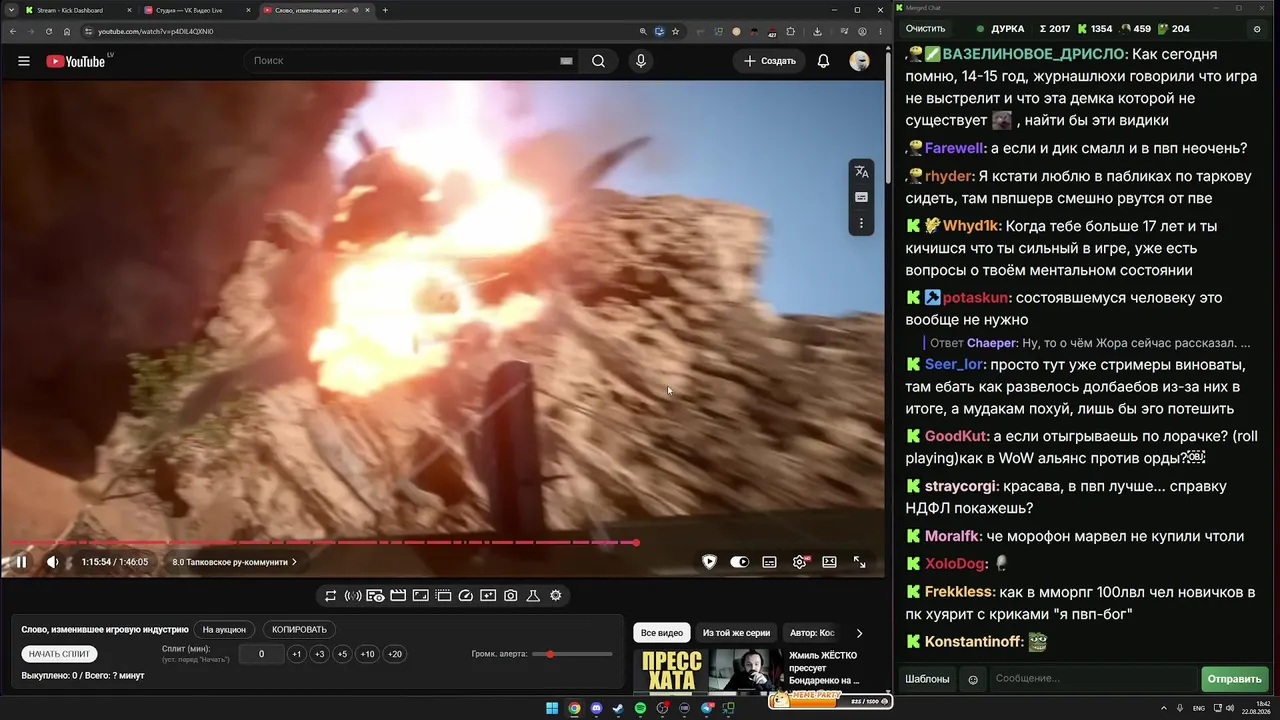Open the YouTube guide hamburger menu
The height and width of the screenshot is (720, 1280).
[x=24, y=61]
